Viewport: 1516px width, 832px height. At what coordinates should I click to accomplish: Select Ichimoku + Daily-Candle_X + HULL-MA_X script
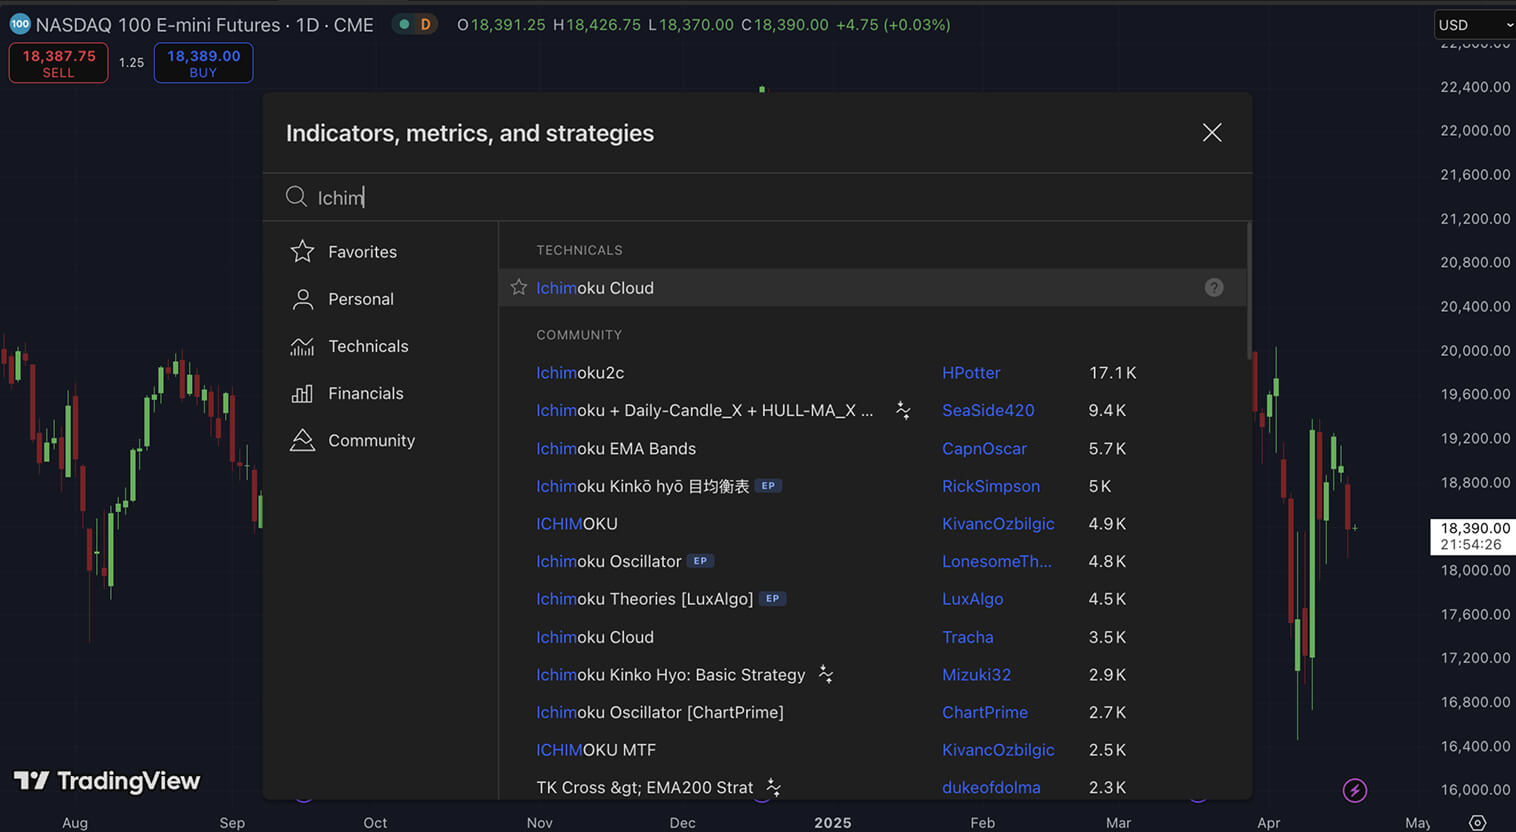[704, 411]
